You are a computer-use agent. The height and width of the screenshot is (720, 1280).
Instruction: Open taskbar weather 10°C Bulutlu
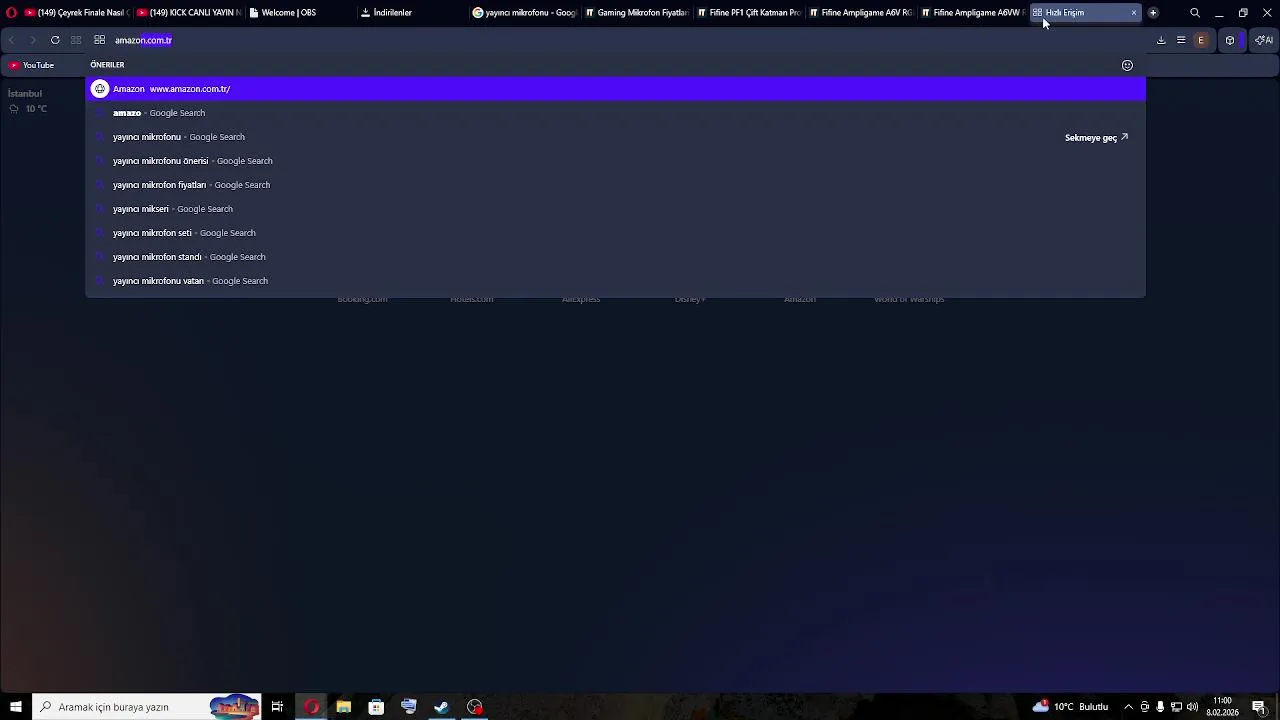pyautogui.click(x=1071, y=707)
